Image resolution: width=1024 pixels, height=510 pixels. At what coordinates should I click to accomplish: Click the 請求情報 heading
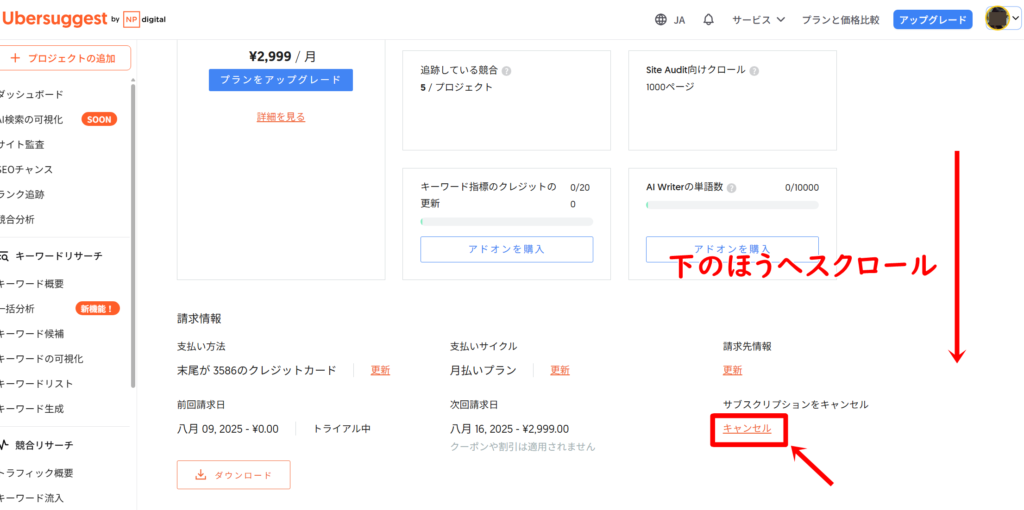click(x=199, y=319)
